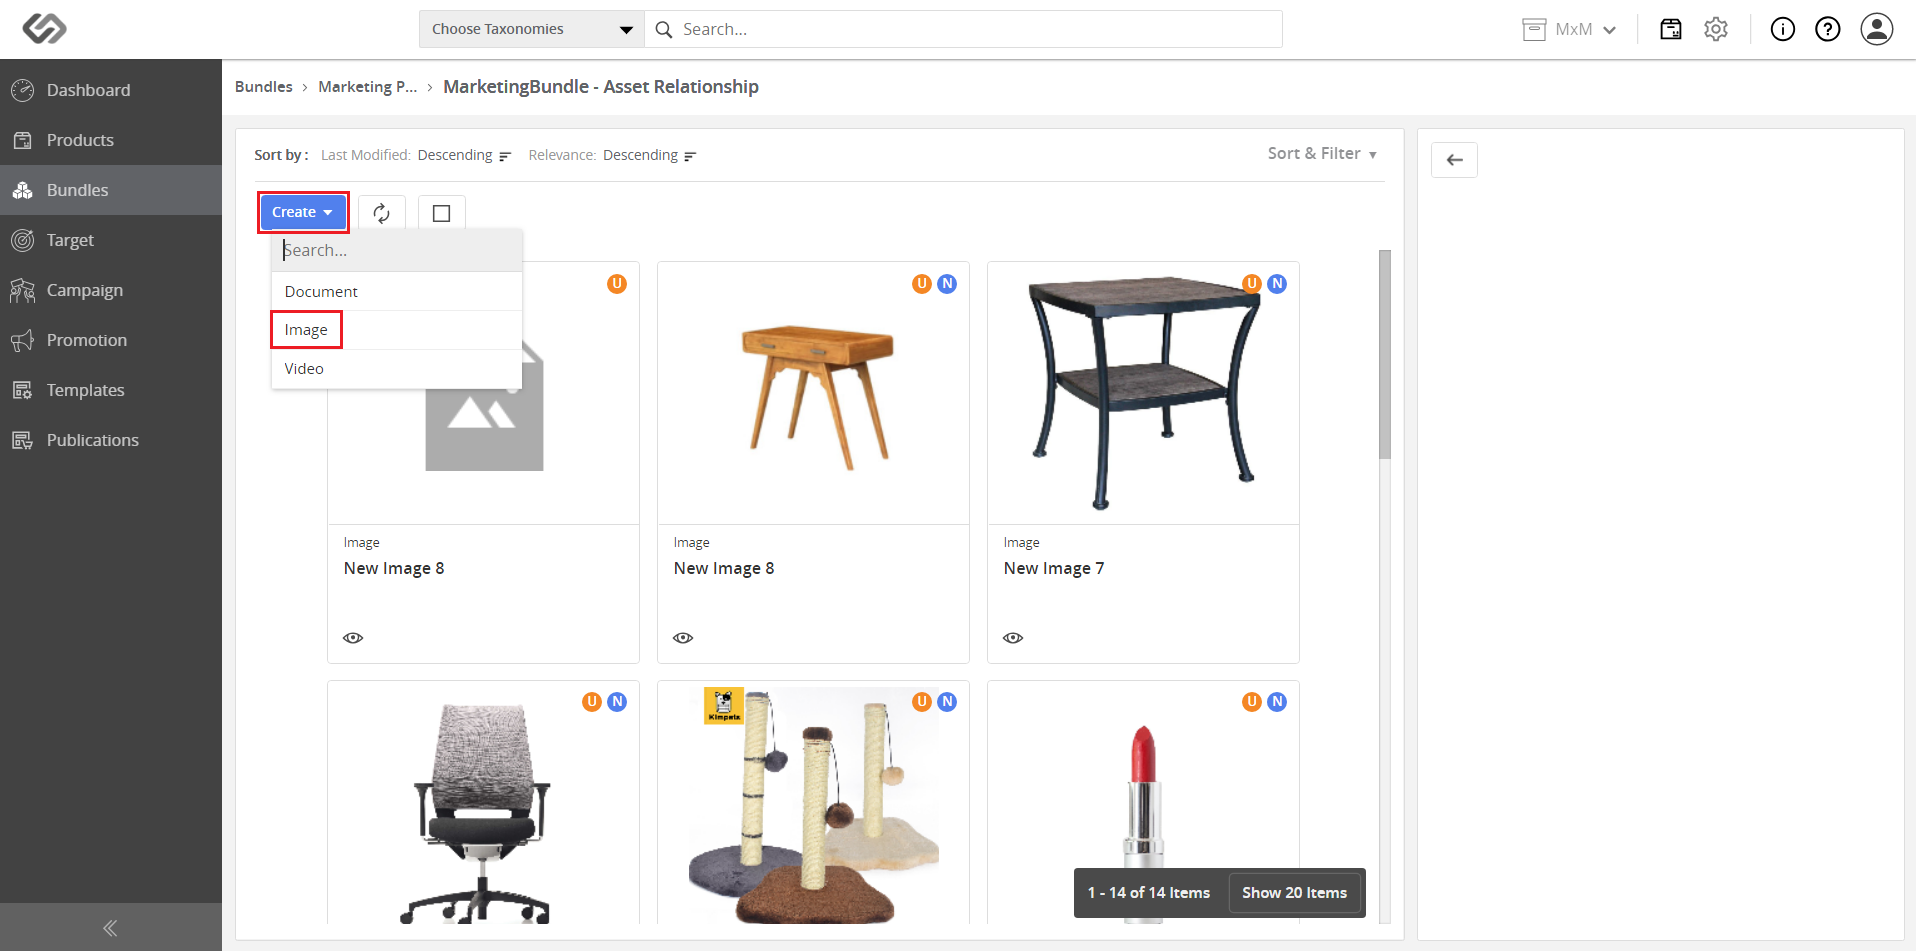Screen dimensions: 1916x951
Task: Open Publications in the sidebar
Action: [x=111, y=440]
